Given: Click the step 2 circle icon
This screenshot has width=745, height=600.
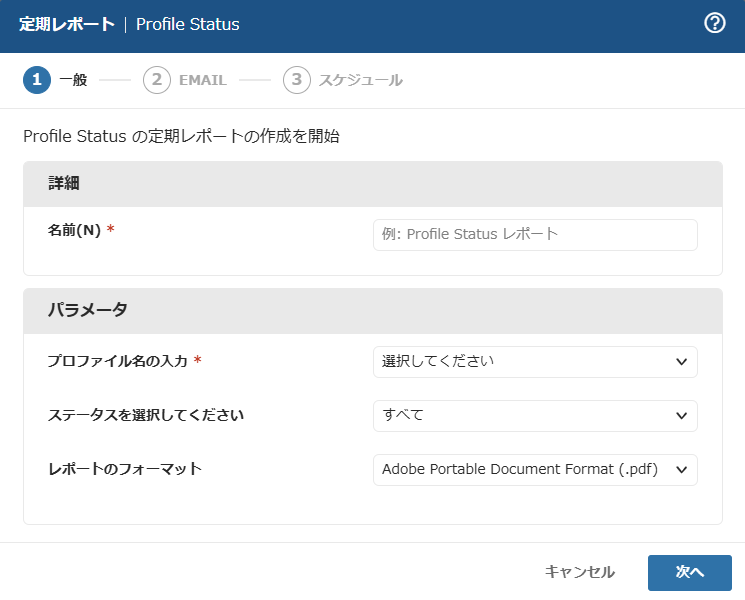Looking at the screenshot, I should [x=157, y=80].
